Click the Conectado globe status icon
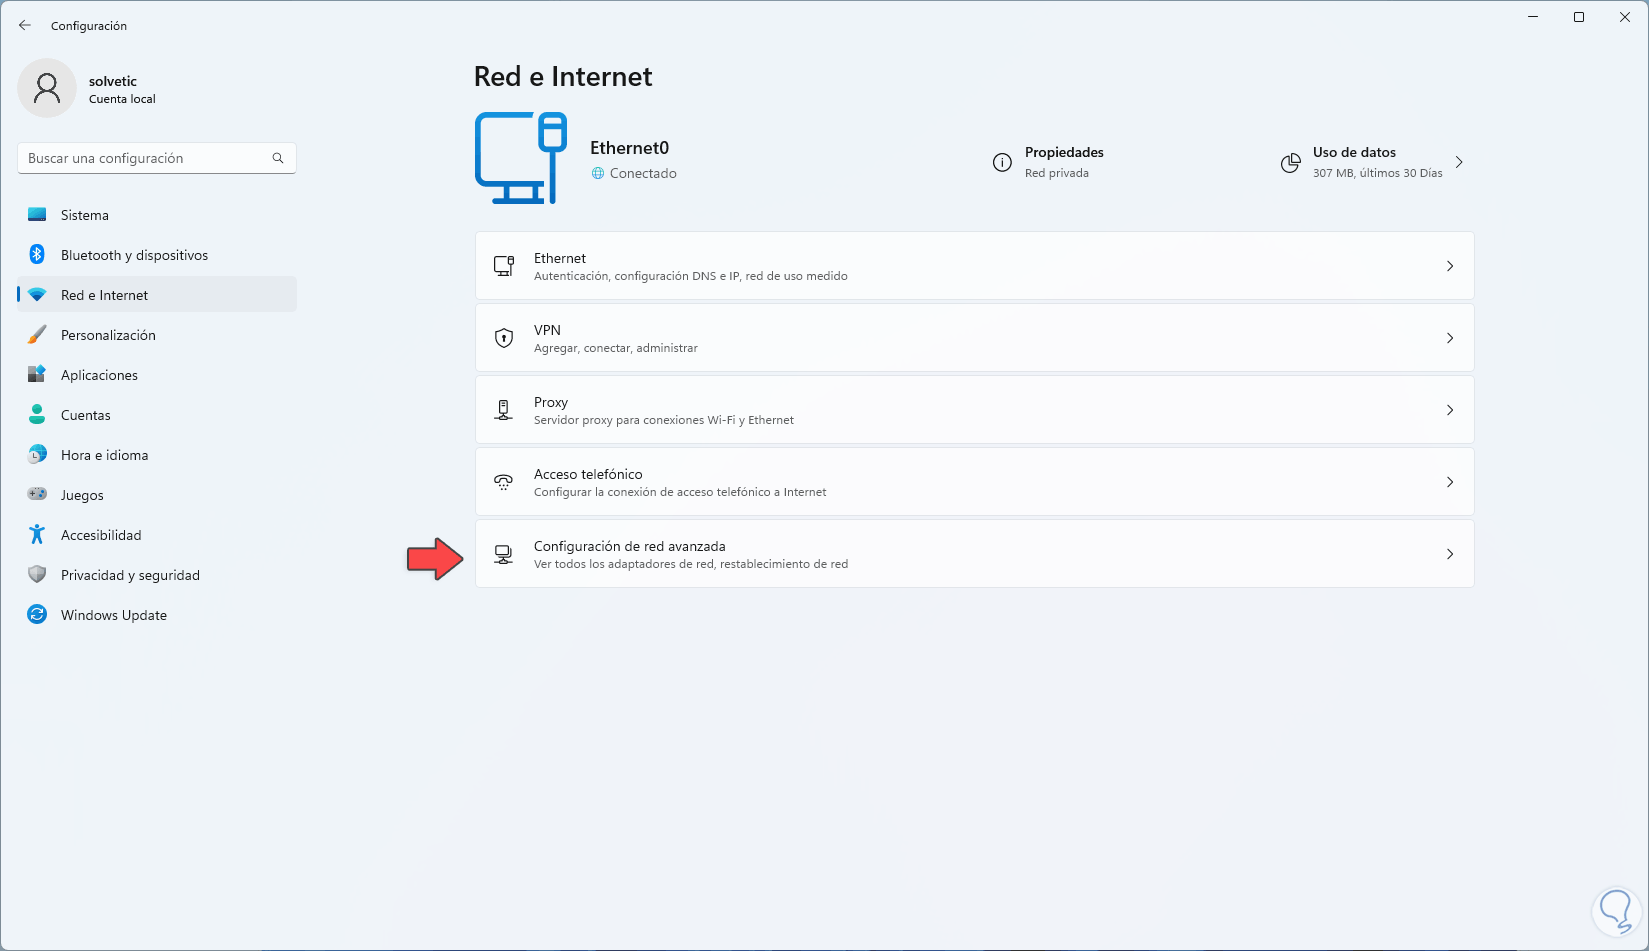1649x951 pixels. tap(598, 173)
